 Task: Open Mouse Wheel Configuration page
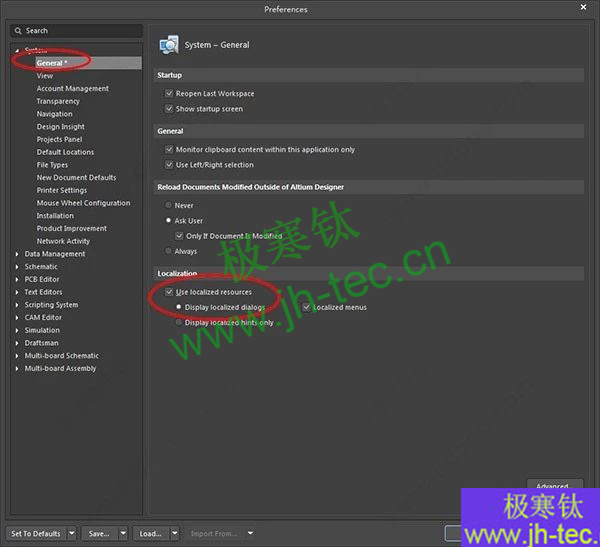point(83,203)
